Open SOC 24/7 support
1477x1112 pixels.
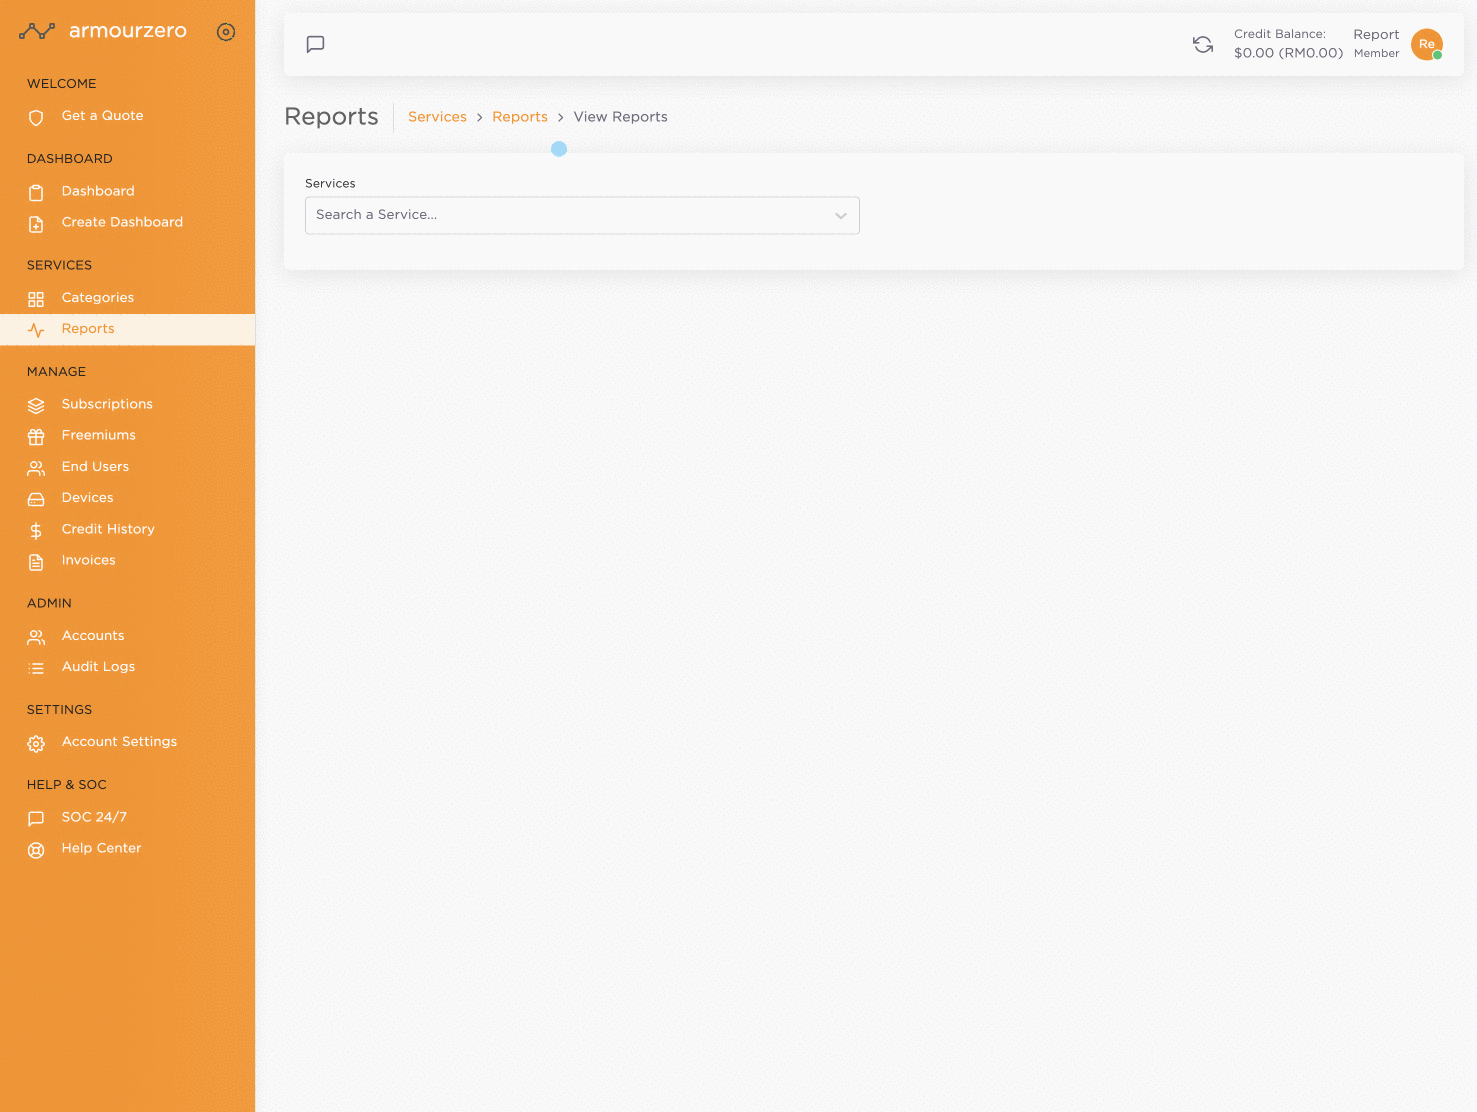click(94, 817)
